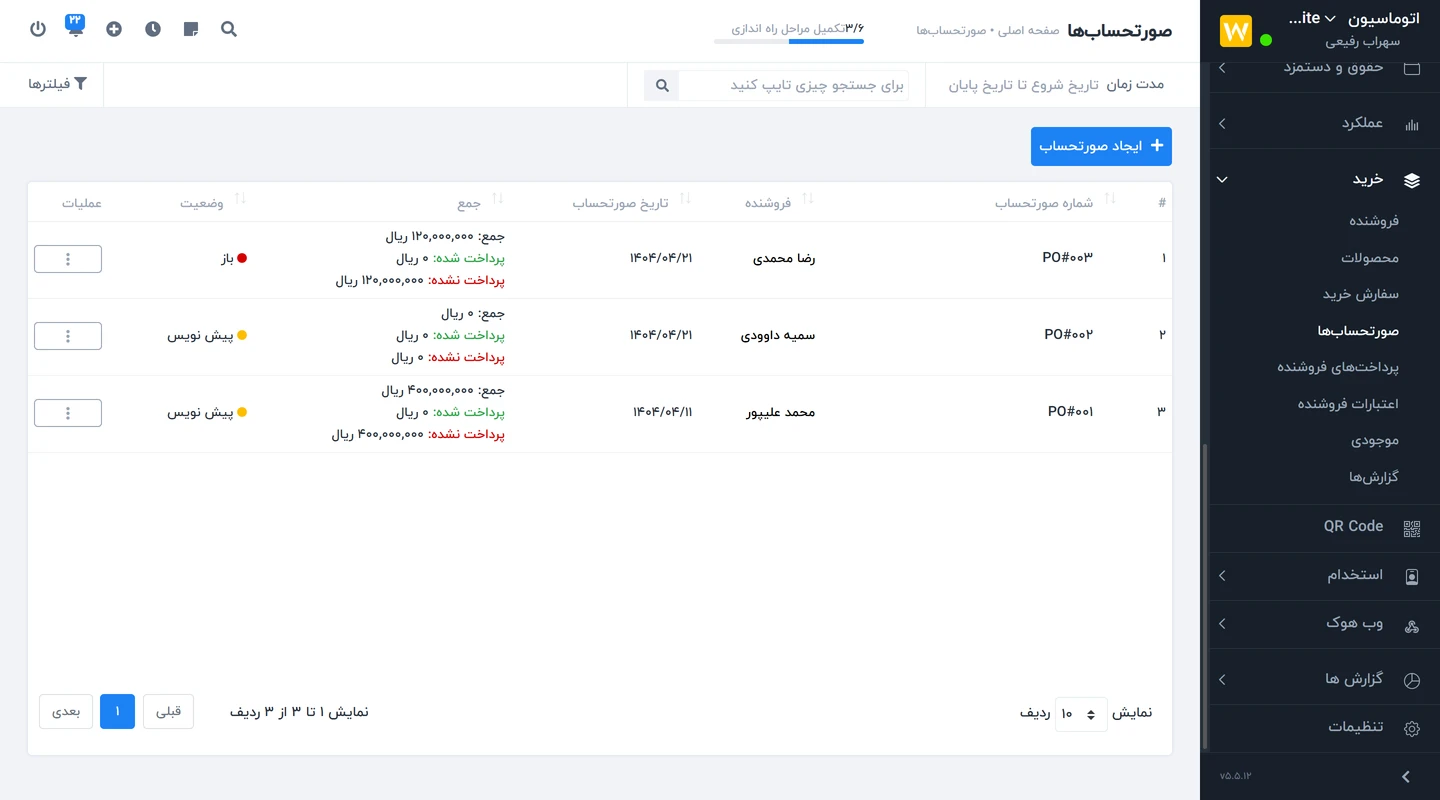This screenshot has width=1440, height=800.
Task: Collapse sidebar using bottom chevron arrow
Action: click(1406, 776)
